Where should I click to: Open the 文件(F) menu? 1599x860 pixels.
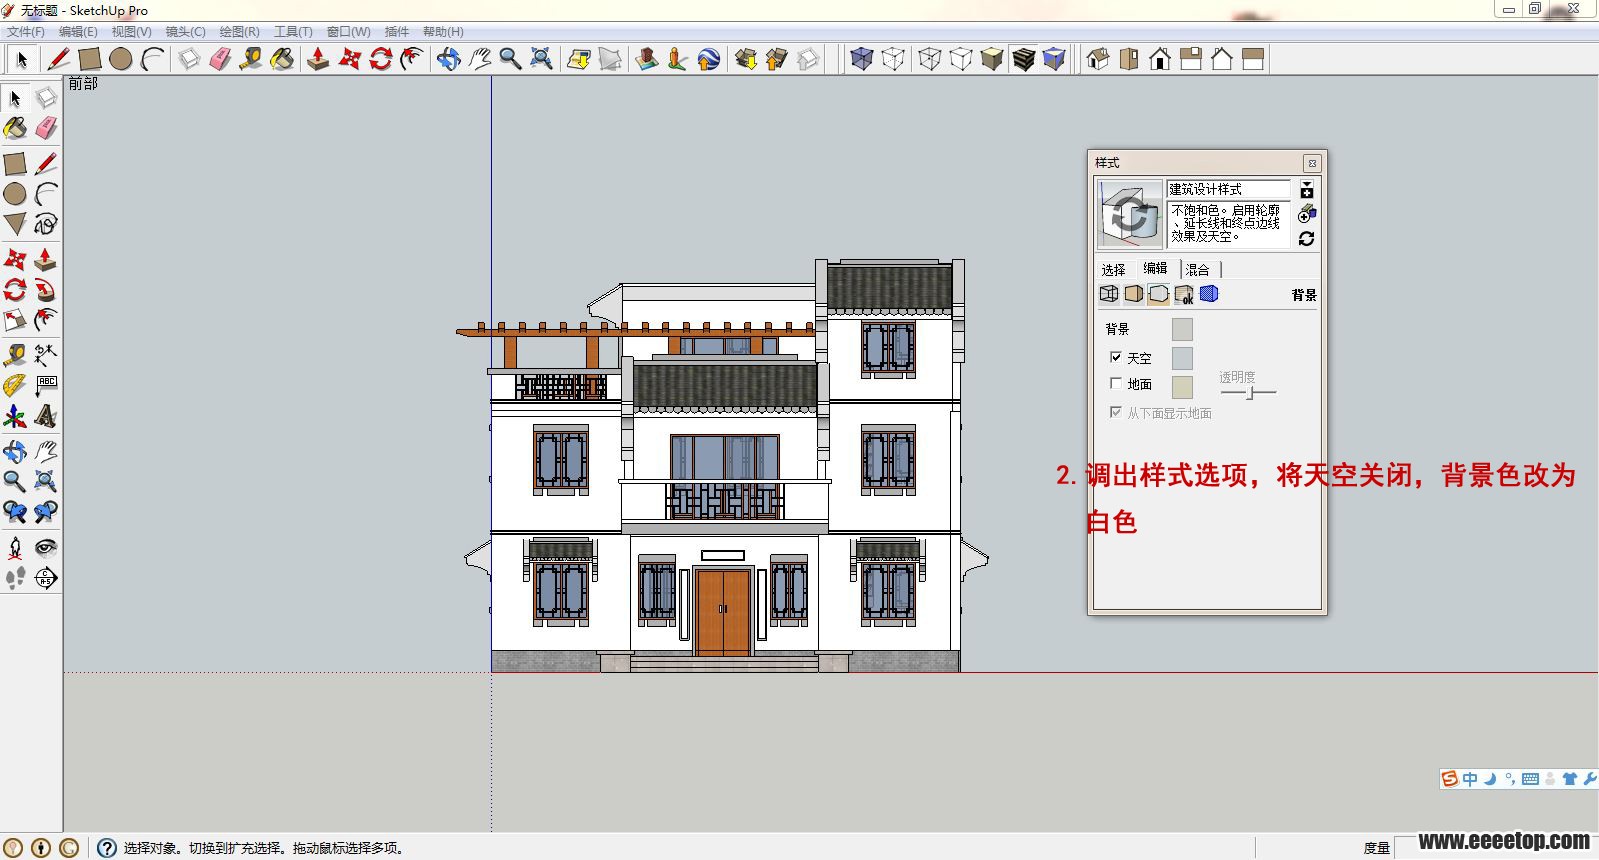click(x=26, y=32)
